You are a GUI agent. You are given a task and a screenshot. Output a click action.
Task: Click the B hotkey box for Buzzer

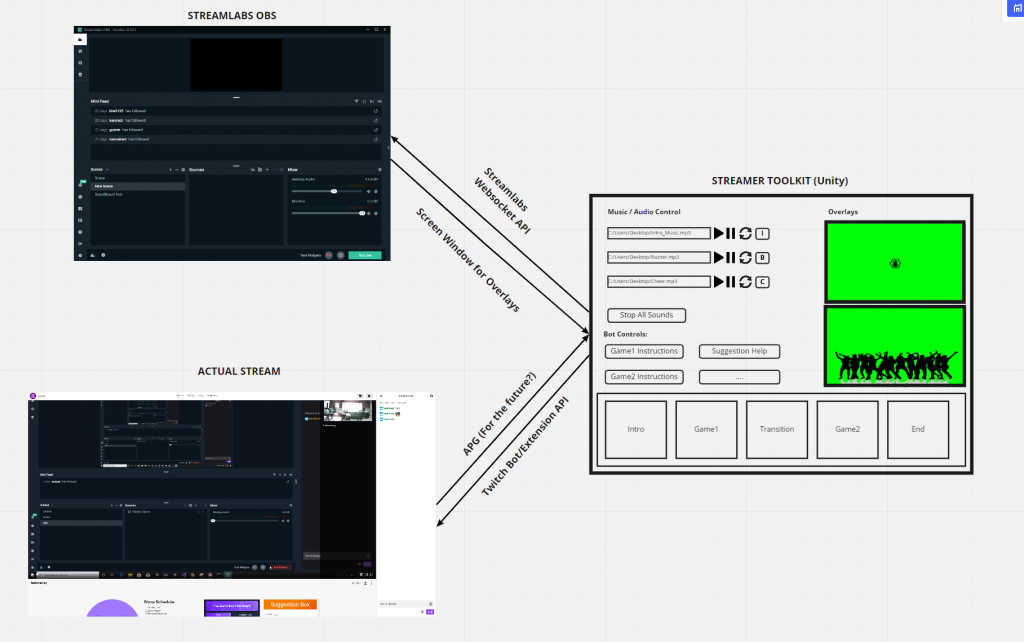click(762, 258)
